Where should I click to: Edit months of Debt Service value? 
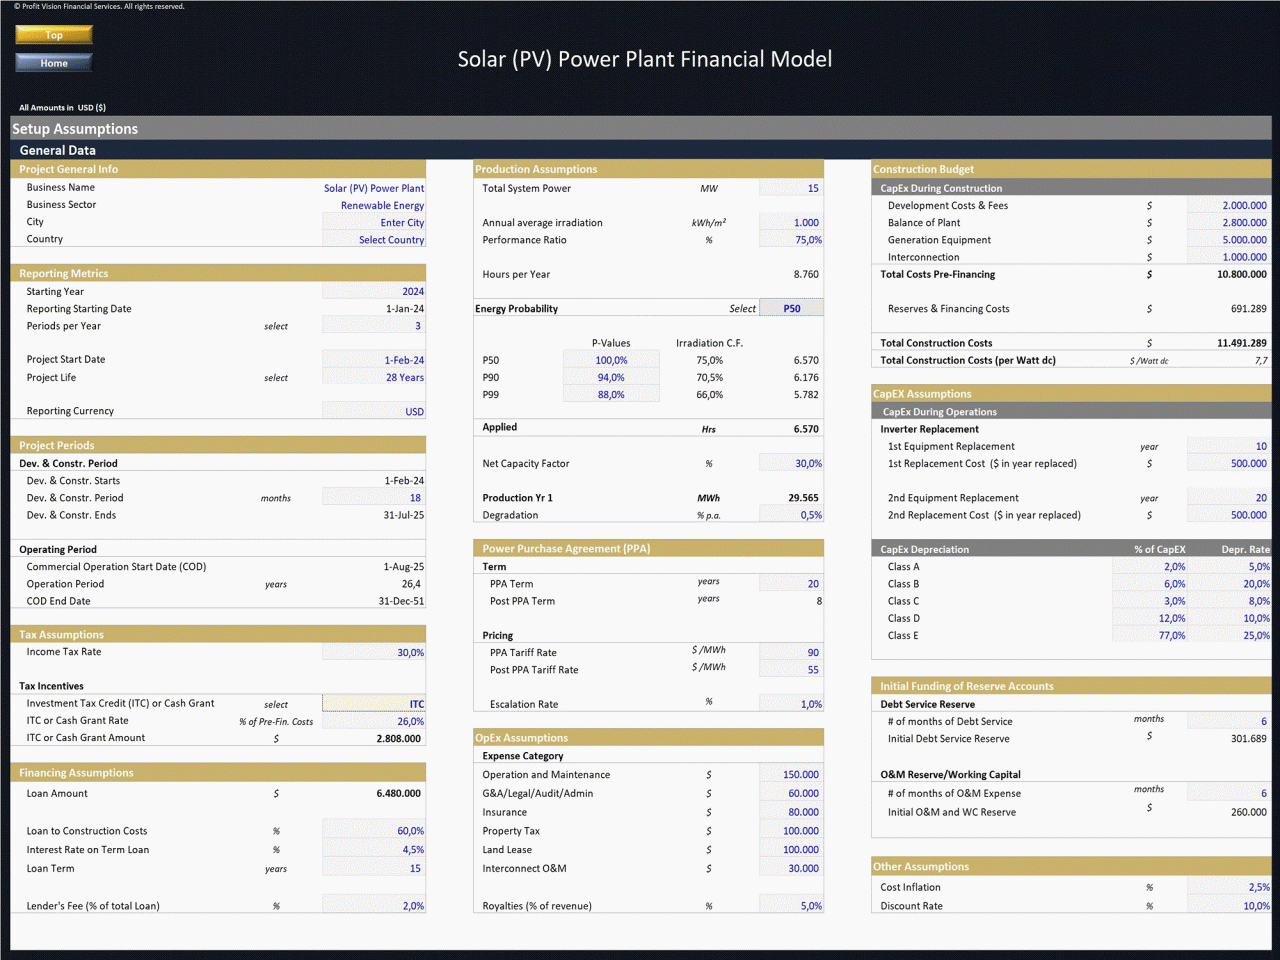coord(1229,721)
